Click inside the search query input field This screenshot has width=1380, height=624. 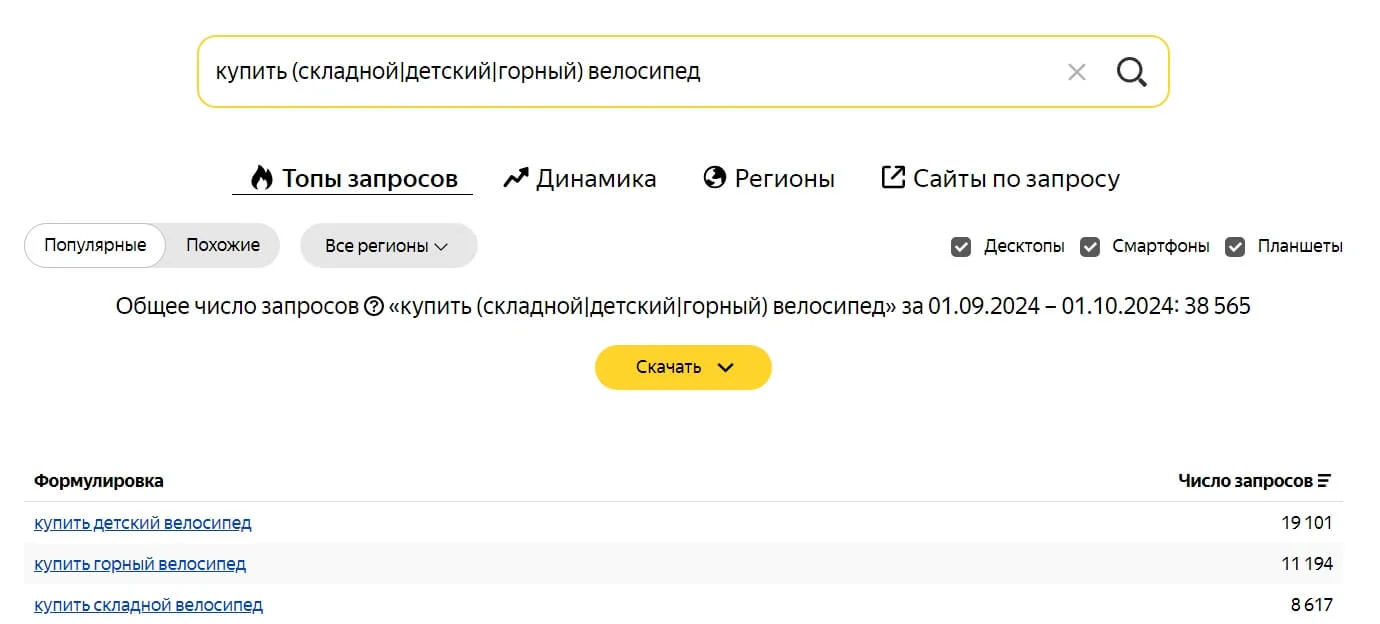tap(600, 72)
